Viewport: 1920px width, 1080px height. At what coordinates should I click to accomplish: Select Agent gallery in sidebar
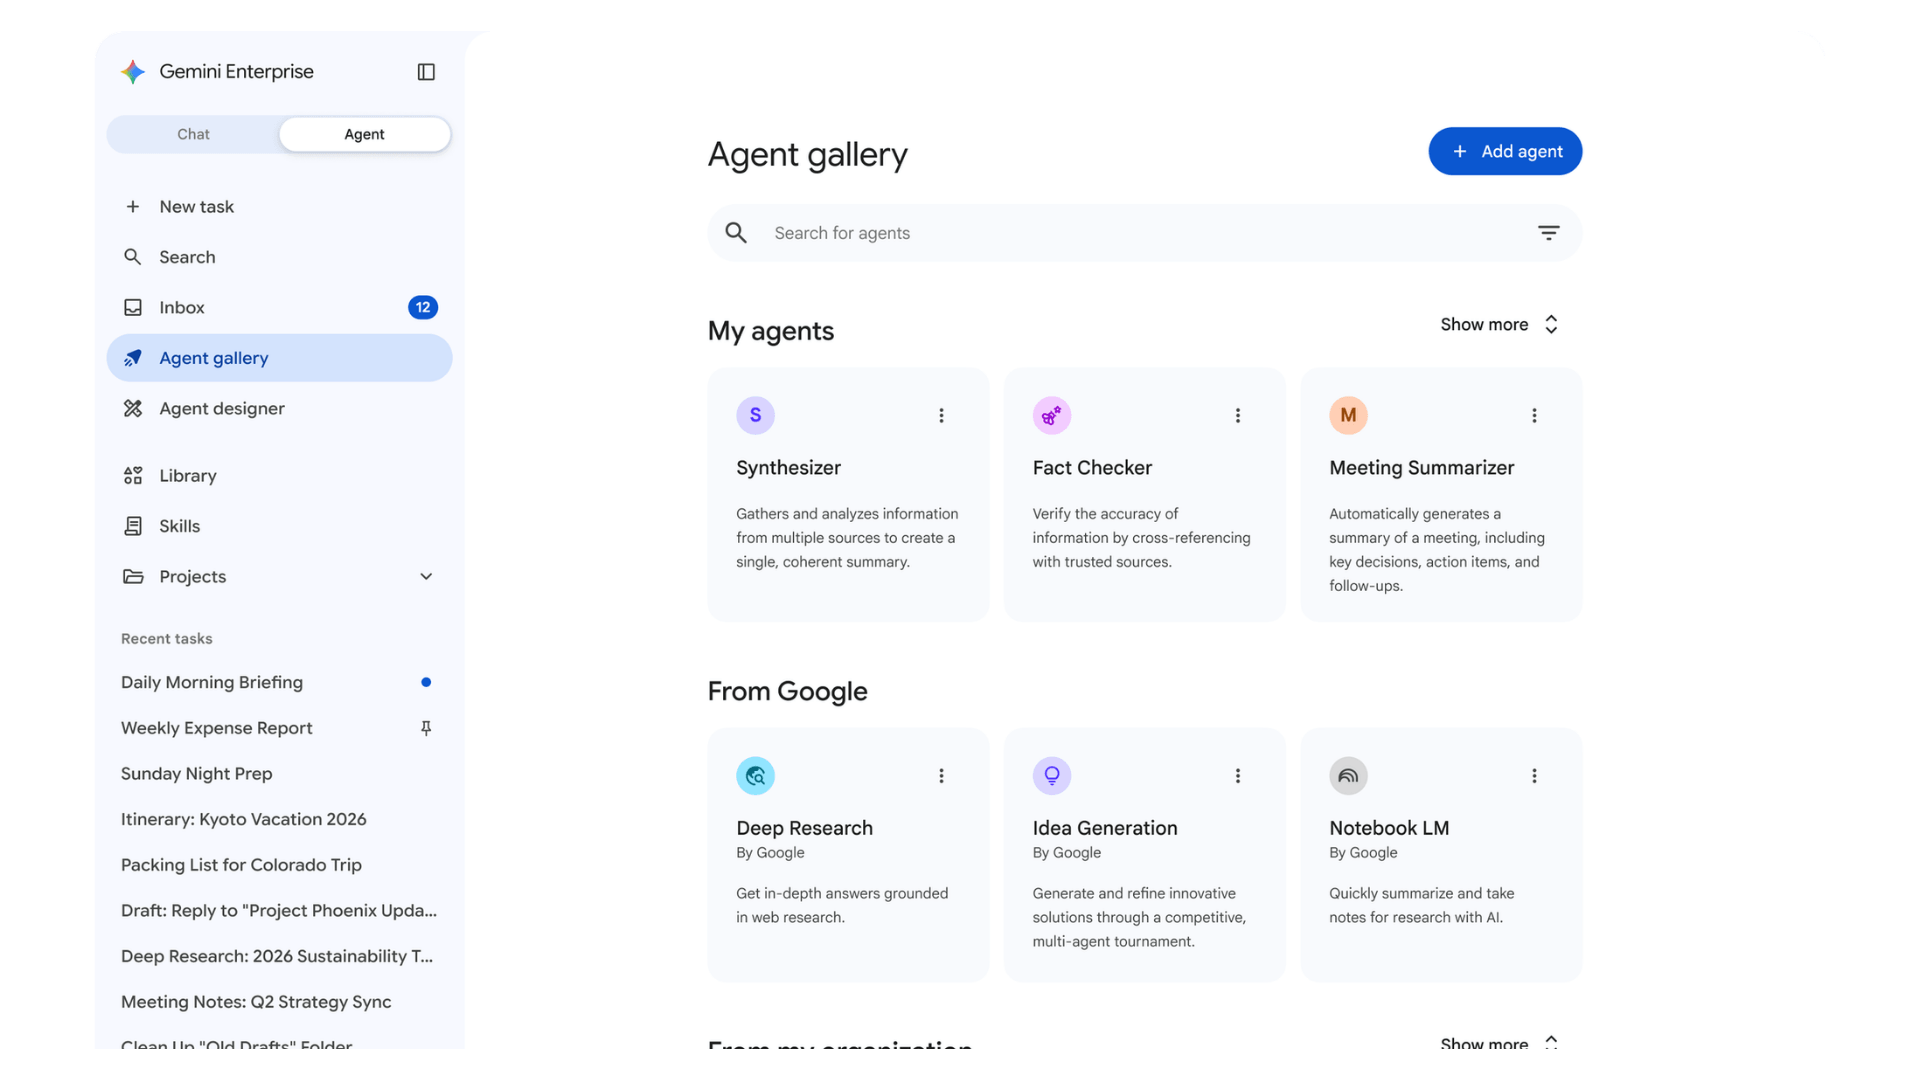click(279, 358)
